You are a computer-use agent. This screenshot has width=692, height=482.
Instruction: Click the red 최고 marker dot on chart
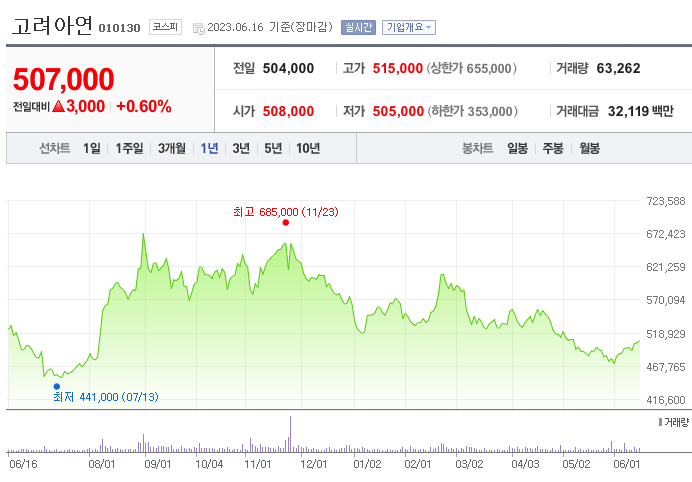pos(286,222)
